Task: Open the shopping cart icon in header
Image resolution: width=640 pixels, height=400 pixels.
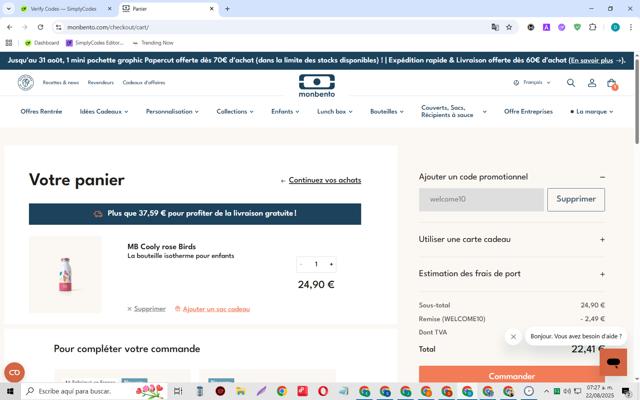Action: coord(611,84)
